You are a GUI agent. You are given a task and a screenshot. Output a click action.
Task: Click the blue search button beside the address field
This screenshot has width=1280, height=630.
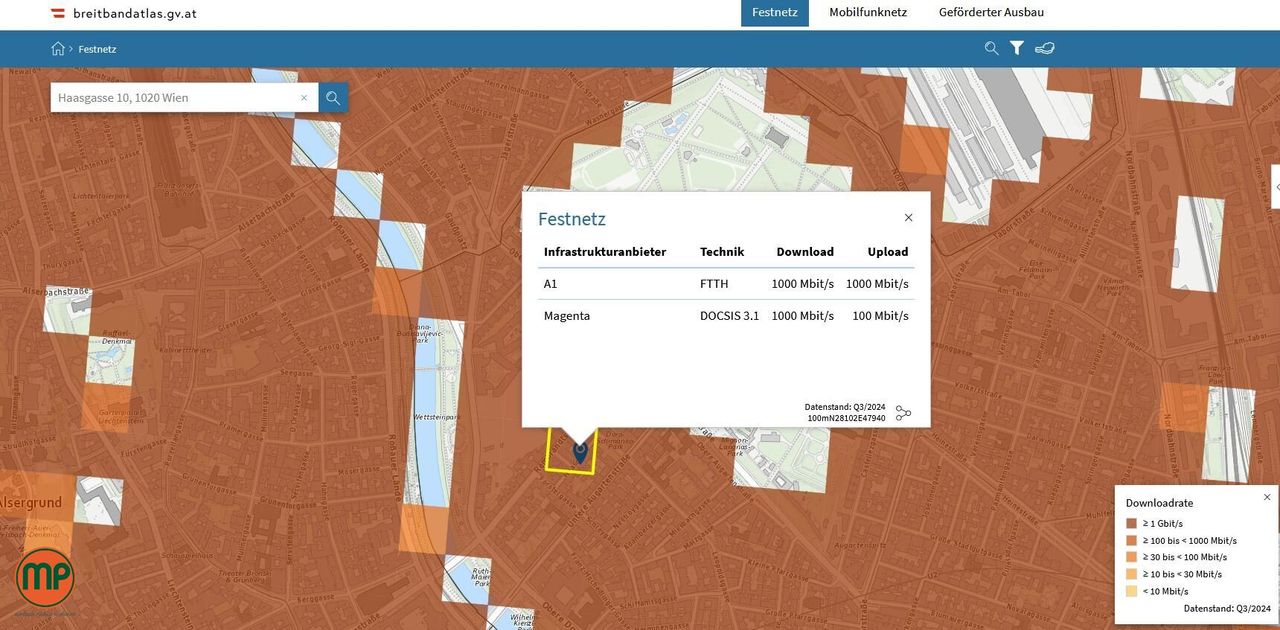333,98
